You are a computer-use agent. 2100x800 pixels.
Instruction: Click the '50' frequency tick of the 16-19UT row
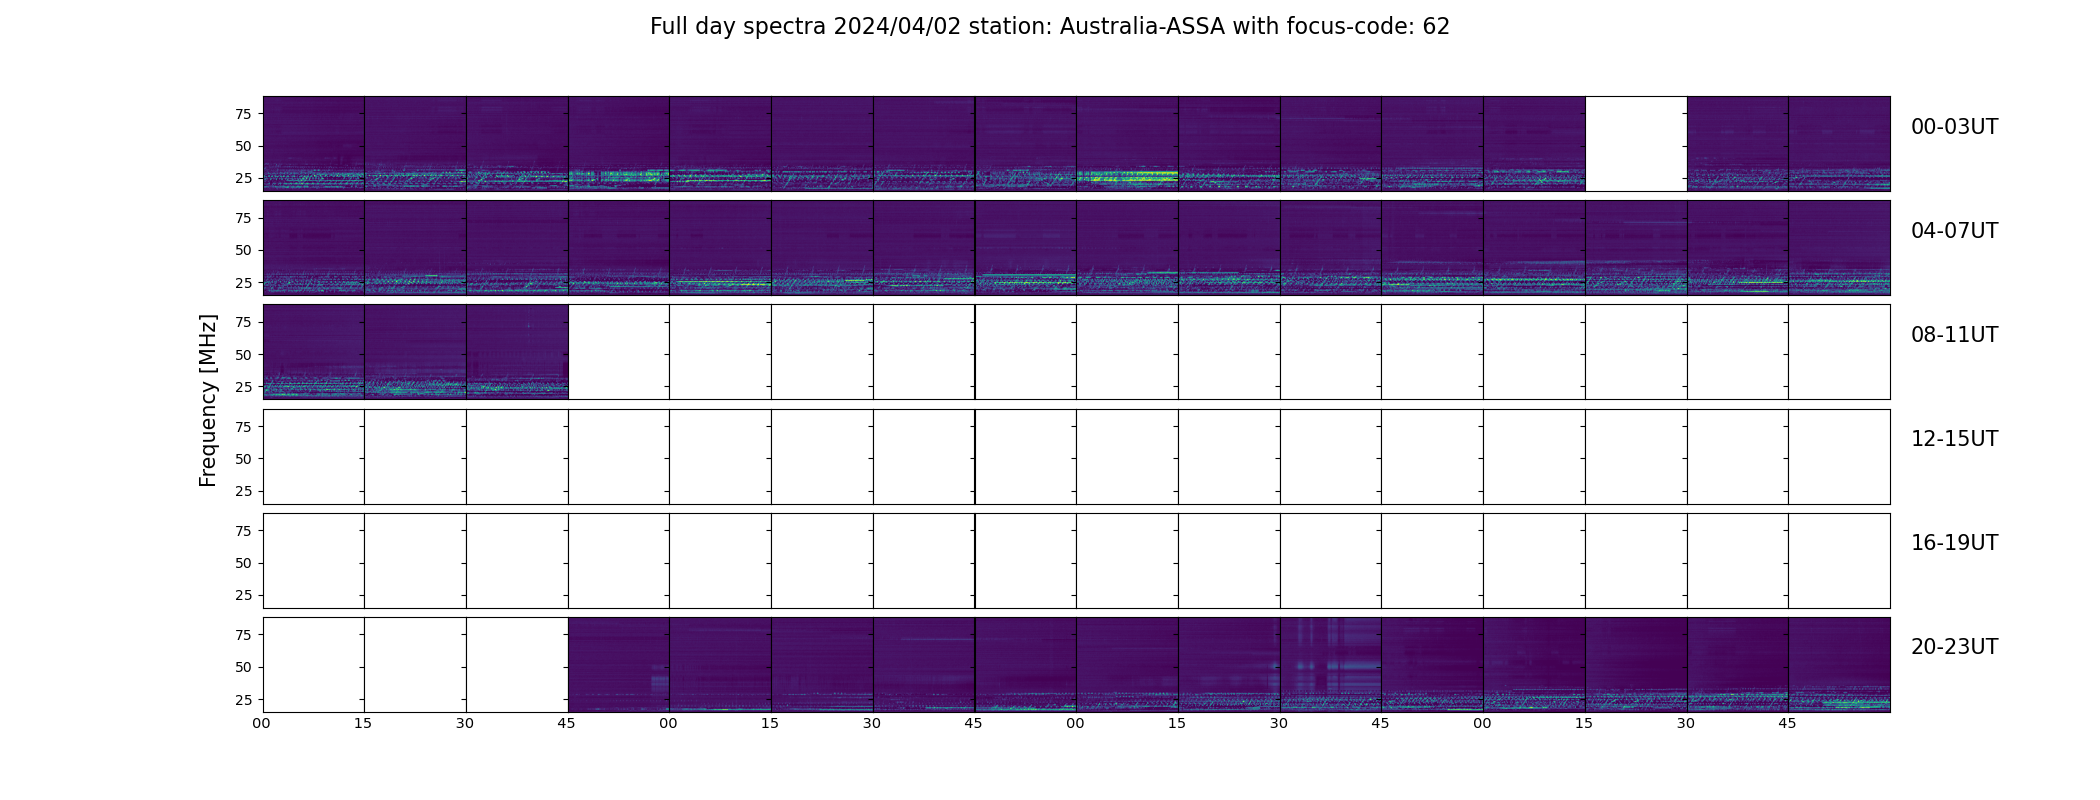coord(243,563)
